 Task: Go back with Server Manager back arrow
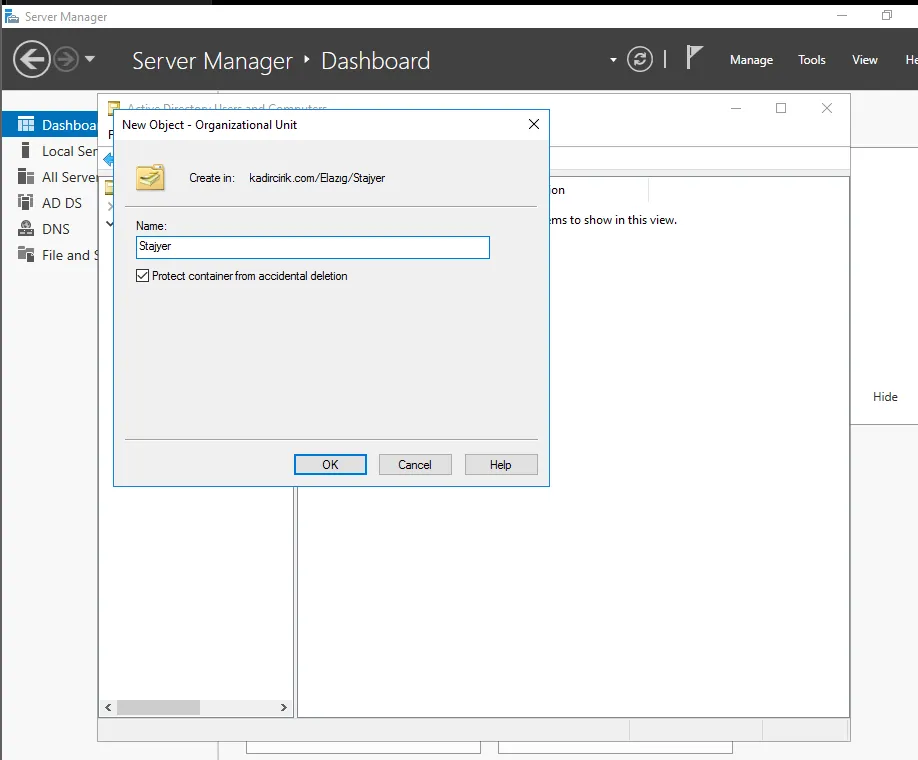(31, 59)
